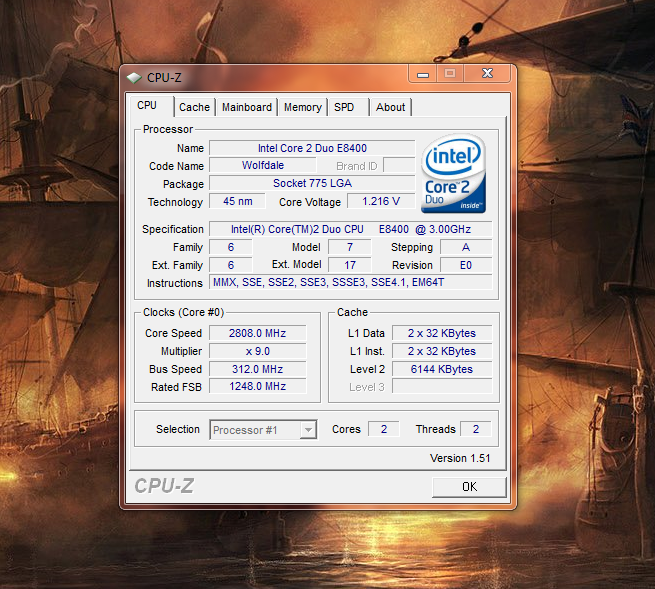The image size is (655, 589).
Task: Click the L1 Inst. cache value
Action: tap(442, 351)
